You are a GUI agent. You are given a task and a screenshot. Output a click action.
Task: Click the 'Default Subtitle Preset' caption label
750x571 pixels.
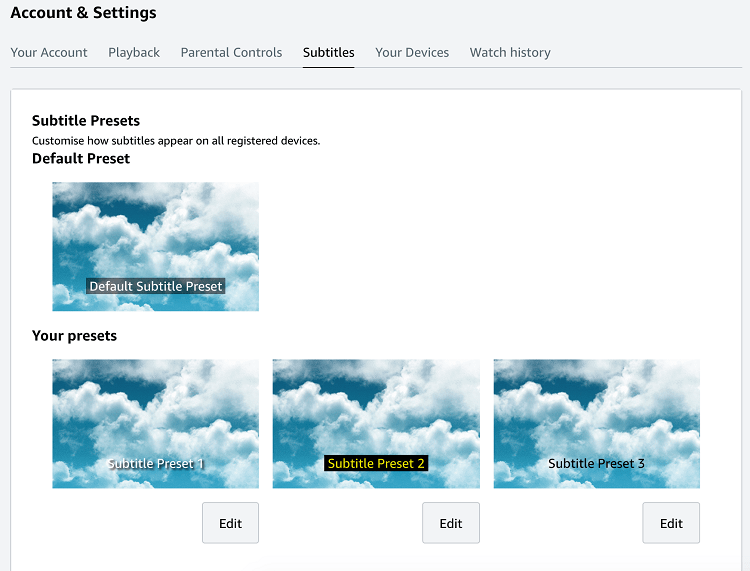(156, 286)
